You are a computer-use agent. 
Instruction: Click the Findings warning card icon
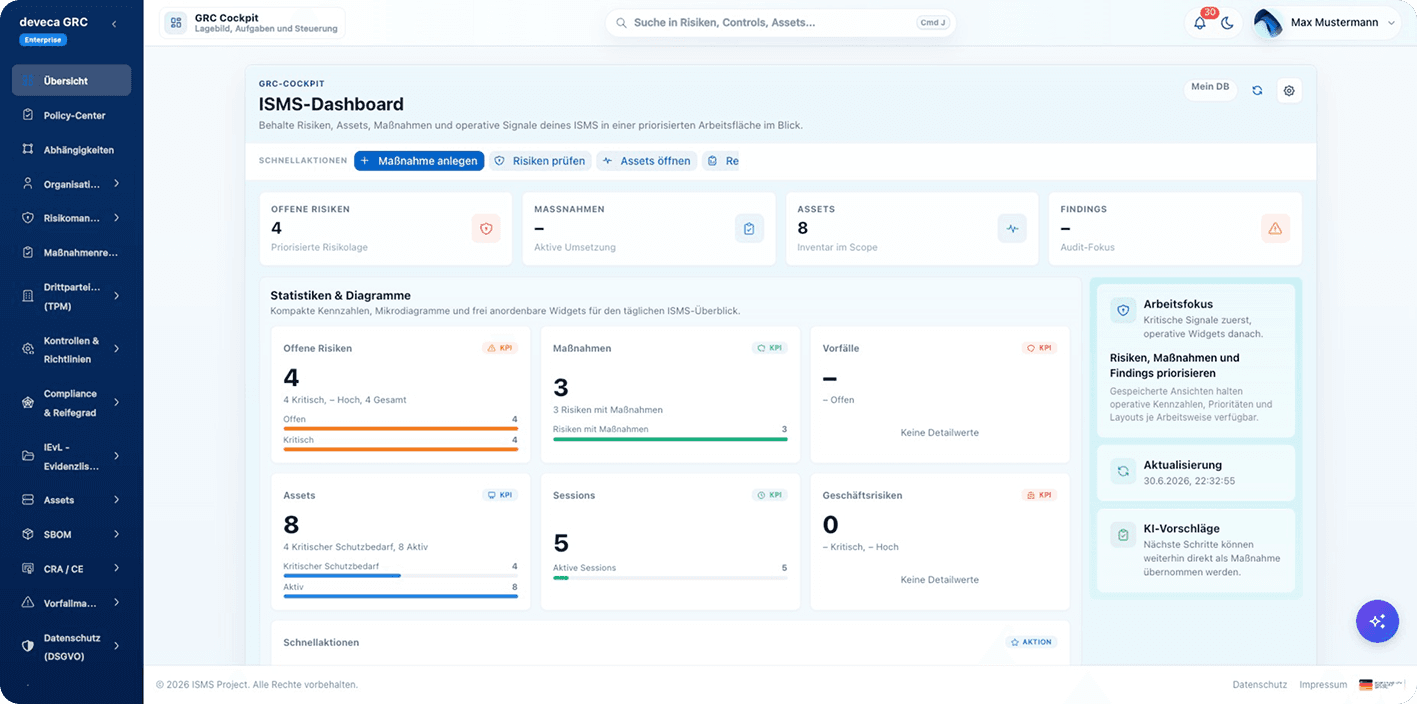[1275, 229]
